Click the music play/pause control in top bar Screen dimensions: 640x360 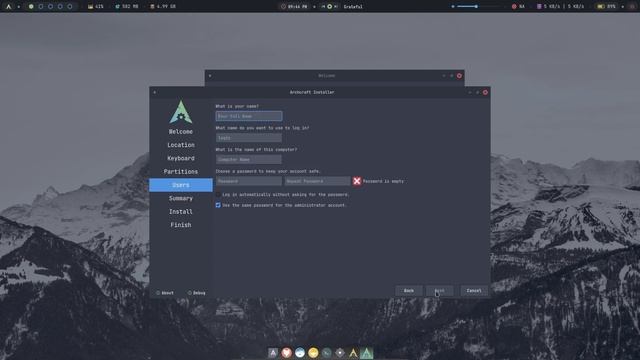329,7
